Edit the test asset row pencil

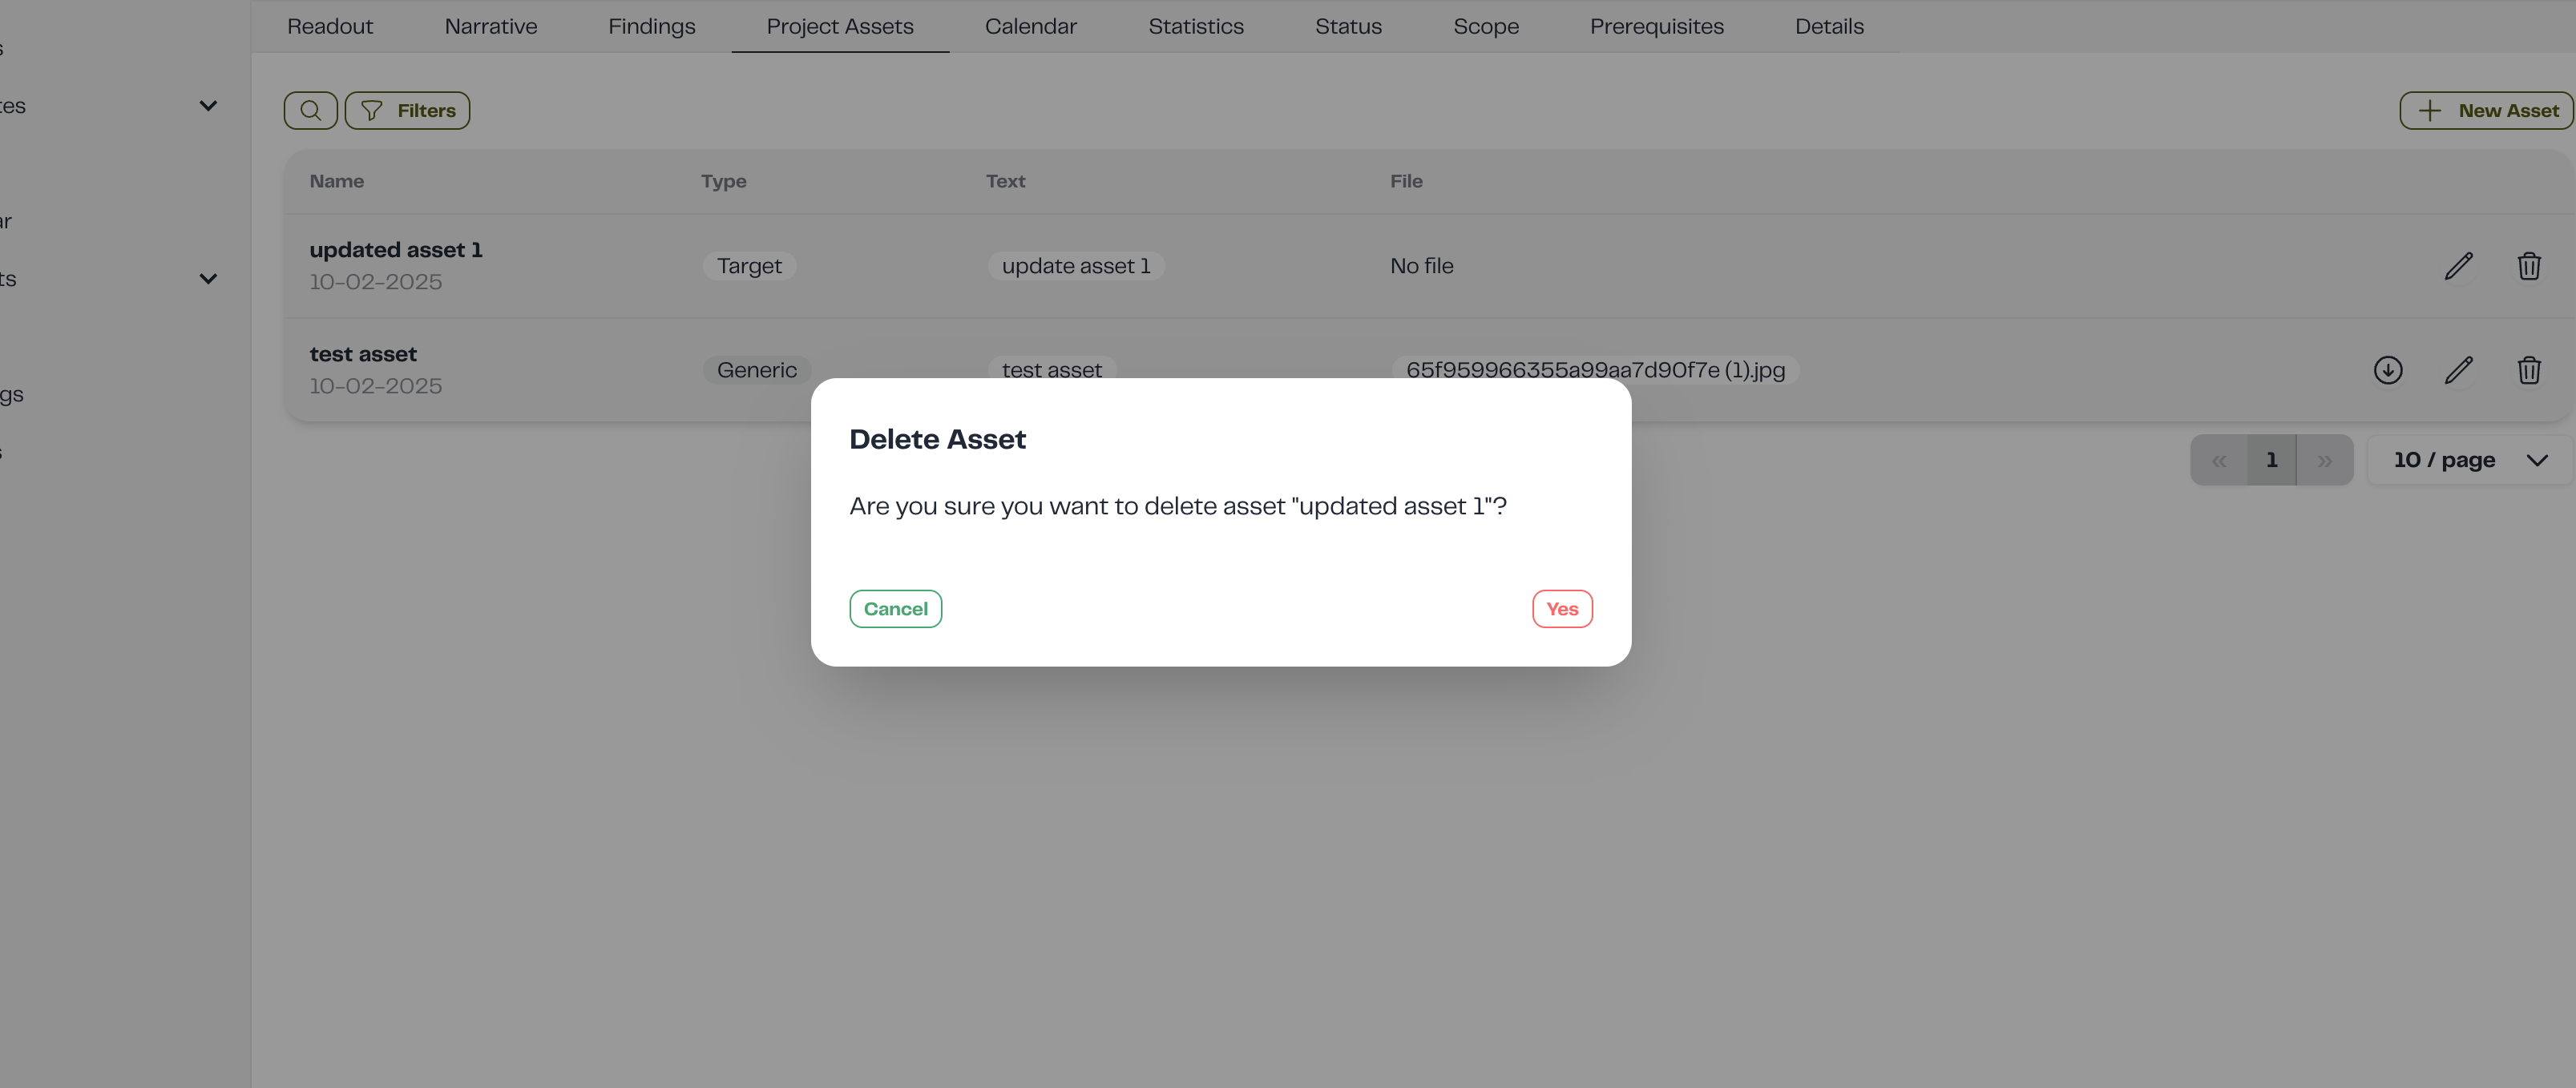[2458, 370]
